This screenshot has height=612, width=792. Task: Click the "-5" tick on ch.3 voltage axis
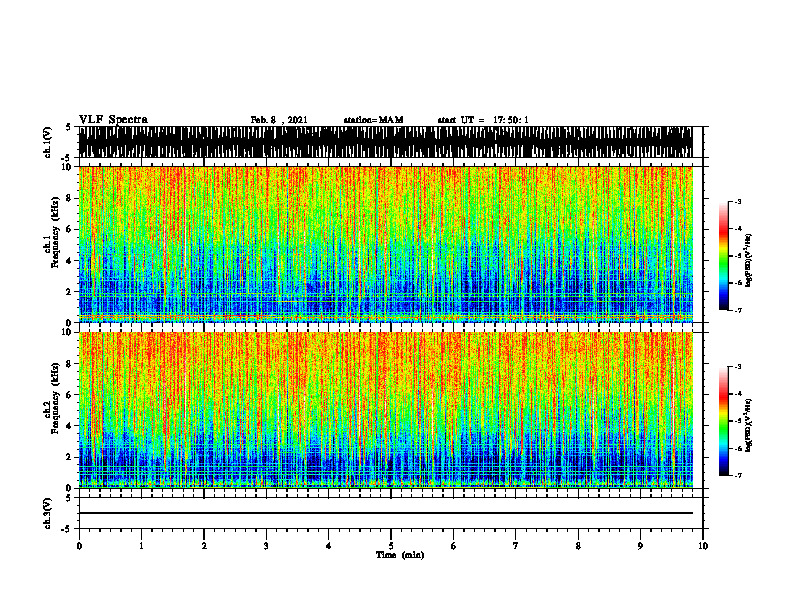[68, 529]
